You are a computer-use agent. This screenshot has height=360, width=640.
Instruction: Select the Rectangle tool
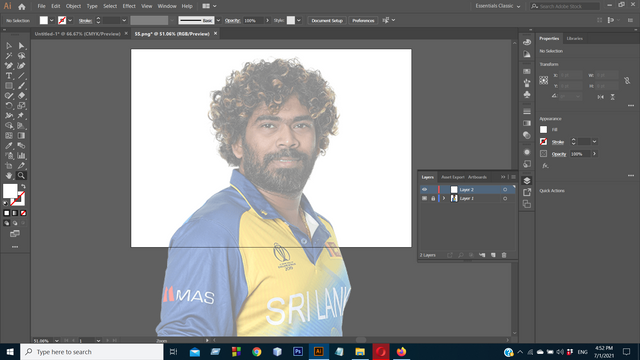point(9,86)
